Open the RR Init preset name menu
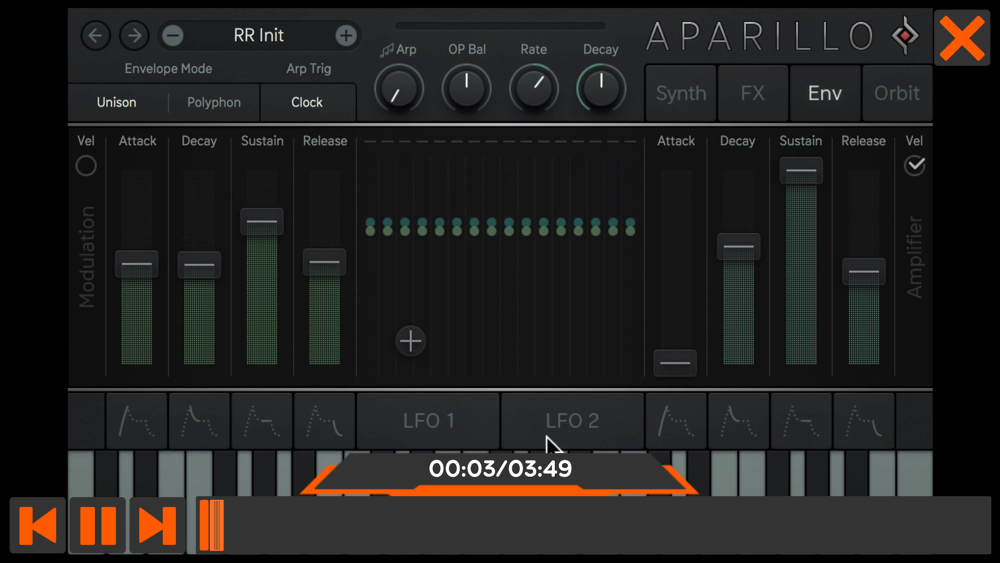Screen dimensions: 1000x563 pyautogui.click(x=259, y=35)
